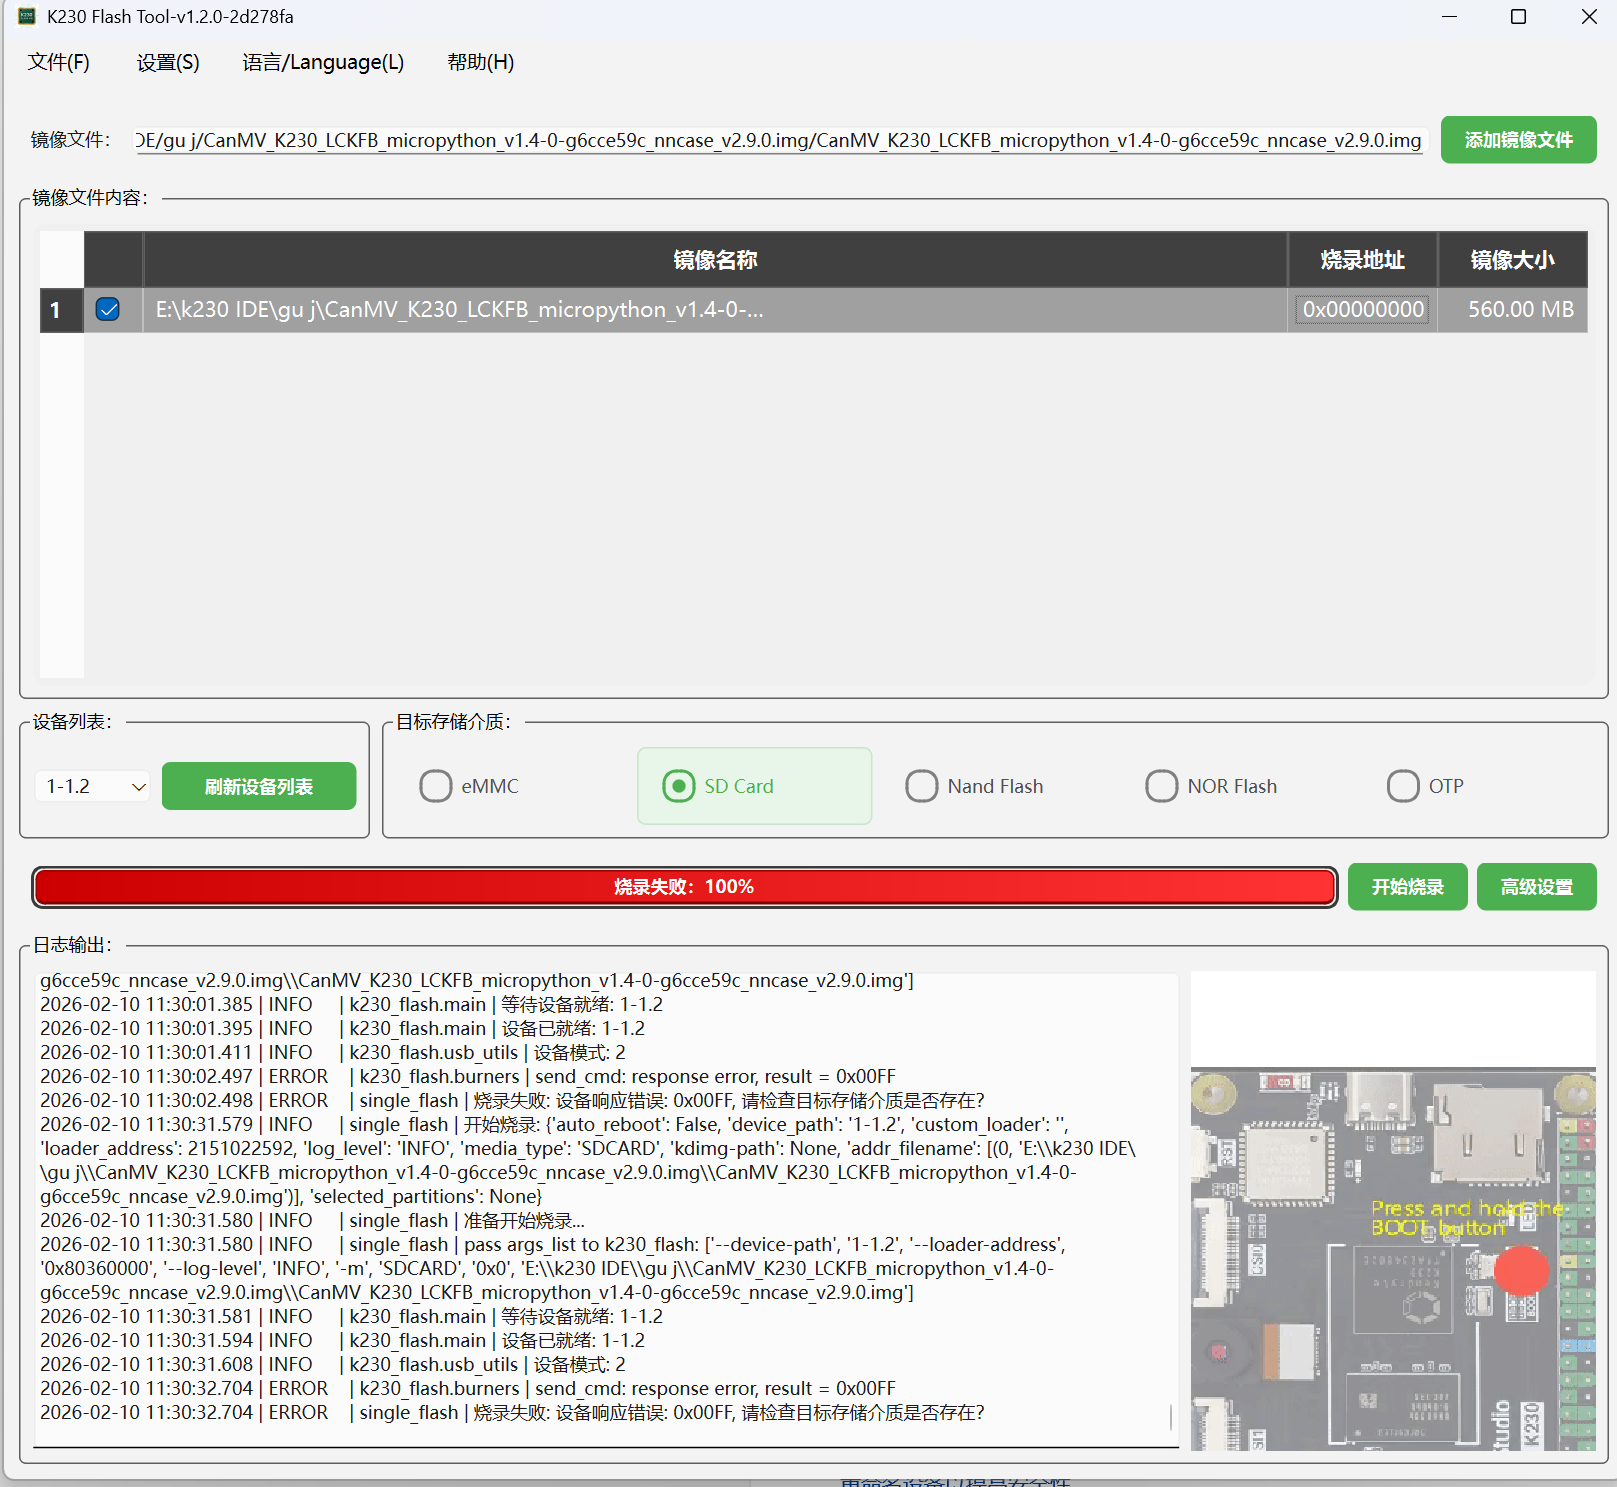
Task: Open the 帮助(H) menu
Action: pos(480,62)
